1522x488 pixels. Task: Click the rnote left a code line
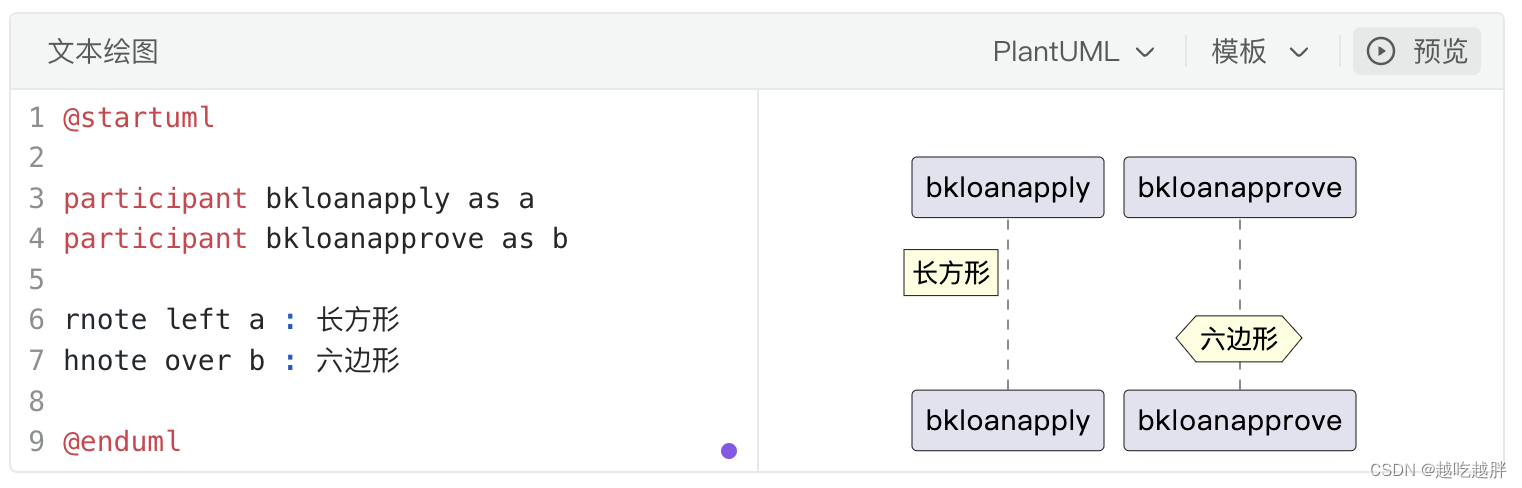pyautogui.click(x=231, y=320)
